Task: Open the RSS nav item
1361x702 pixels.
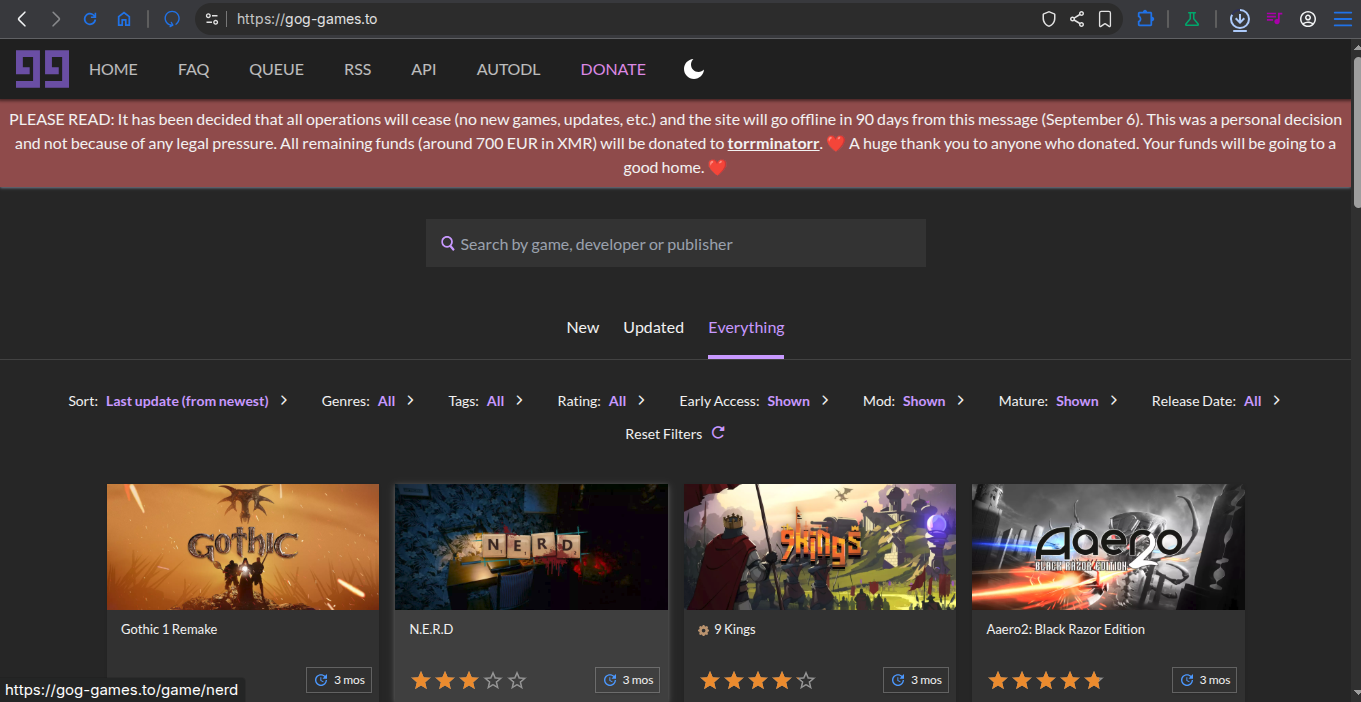Action: [x=357, y=69]
